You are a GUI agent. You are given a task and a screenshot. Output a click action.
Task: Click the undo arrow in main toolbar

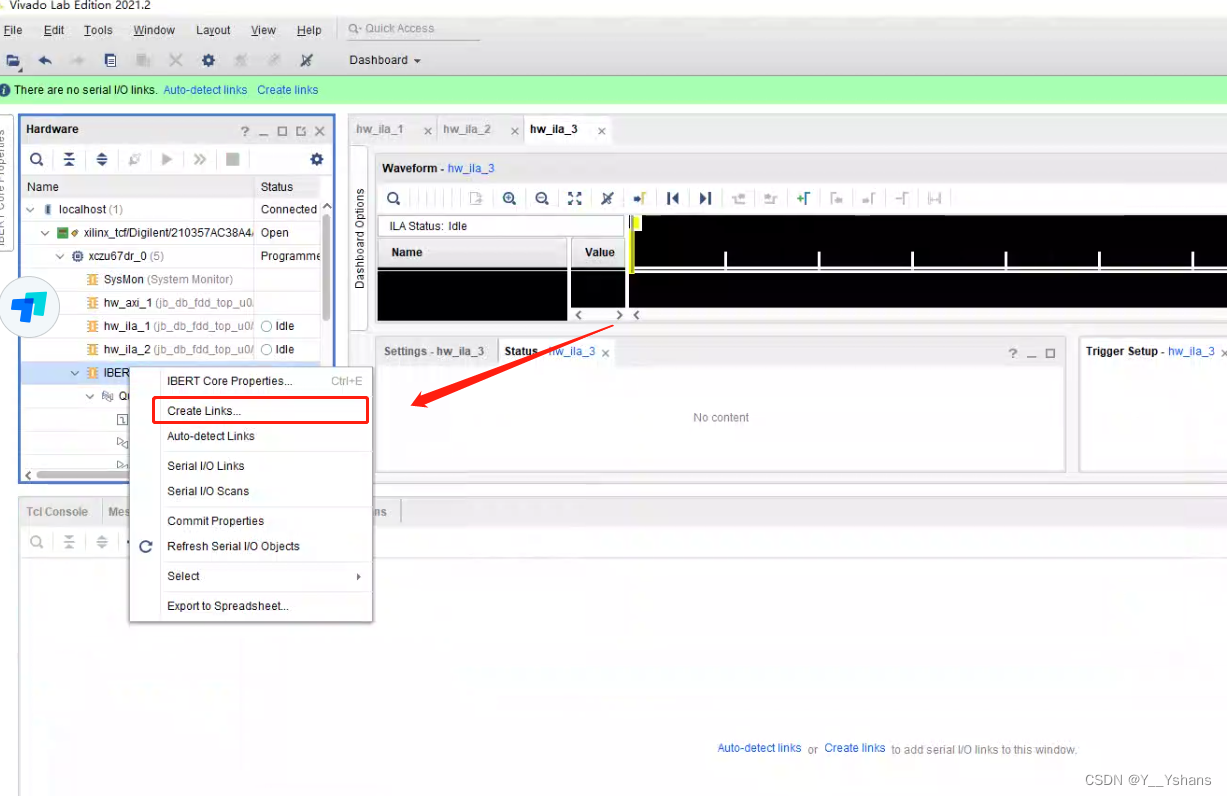point(45,60)
